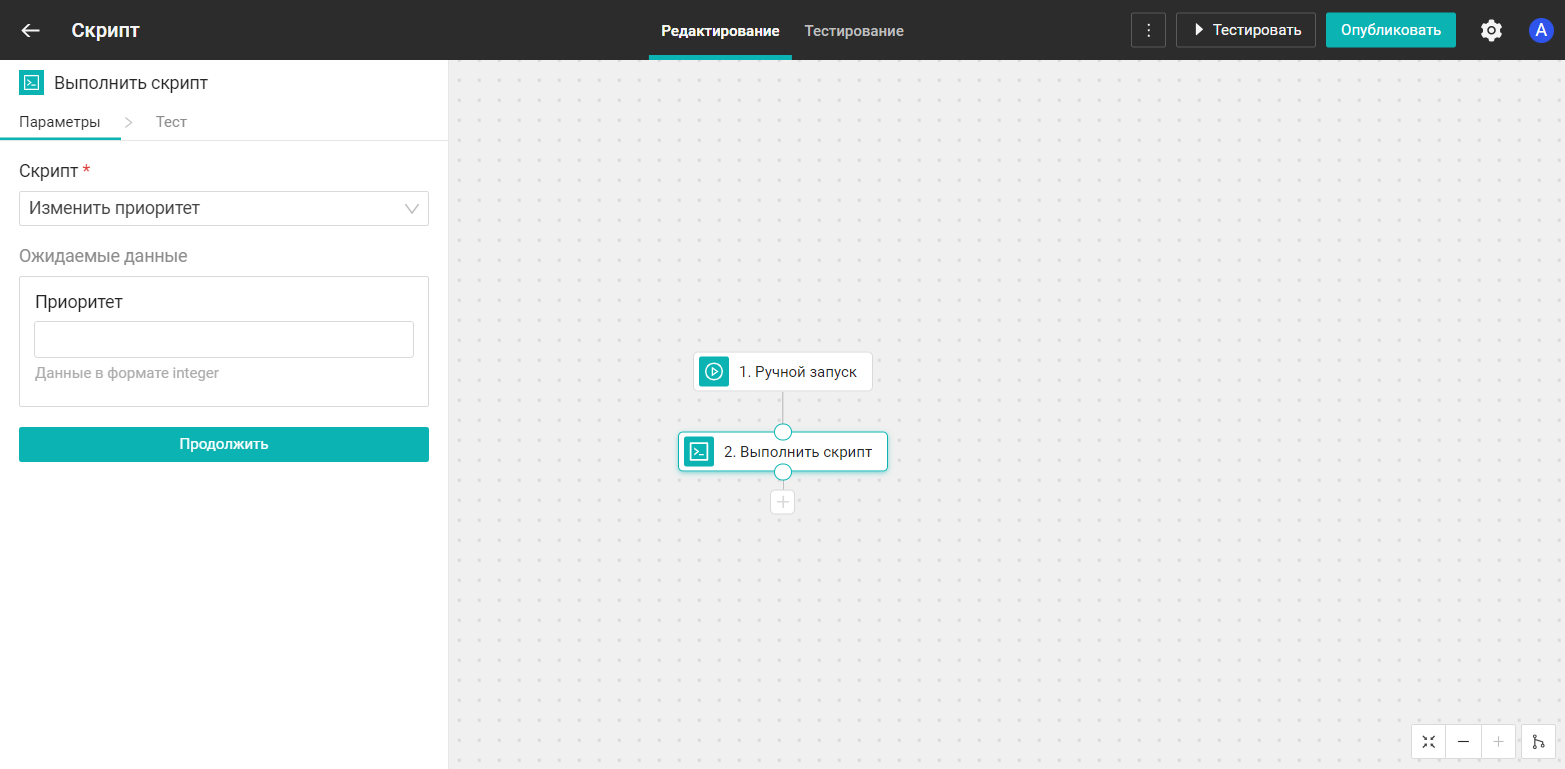Click the Опубликовать button
Image resolution: width=1565 pixels, height=769 pixels.
pyautogui.click(x=1391, y=30)
